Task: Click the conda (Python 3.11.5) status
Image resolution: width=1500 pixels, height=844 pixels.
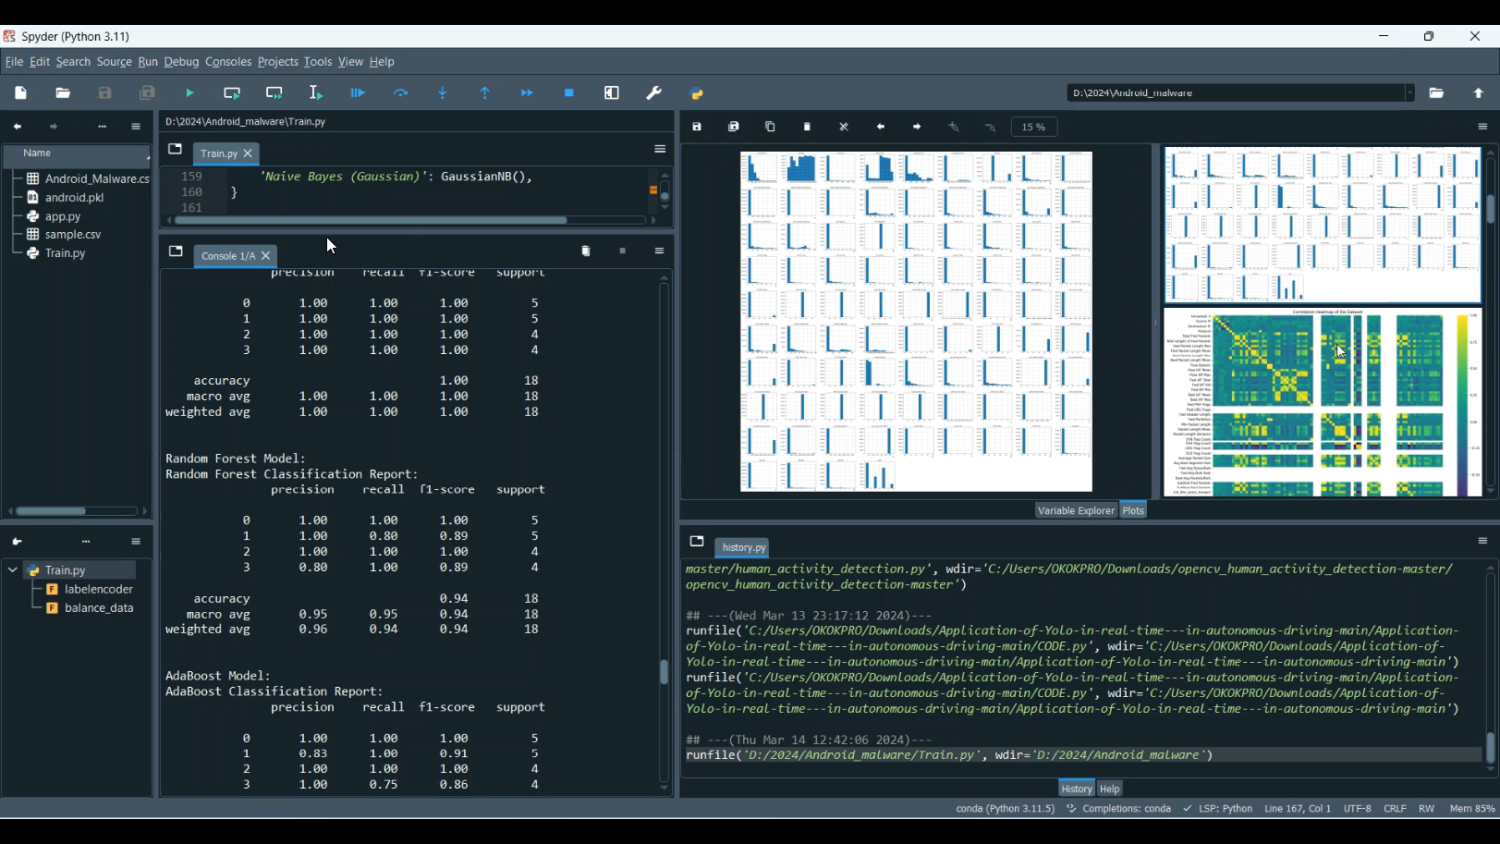Action: click(x=1004, y=809)
